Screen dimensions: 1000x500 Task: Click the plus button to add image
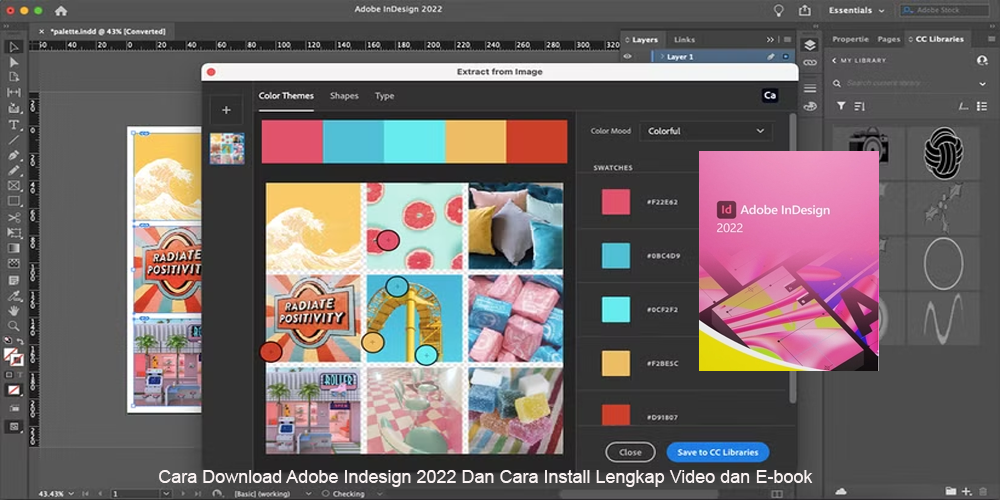(x=226, y=110)
